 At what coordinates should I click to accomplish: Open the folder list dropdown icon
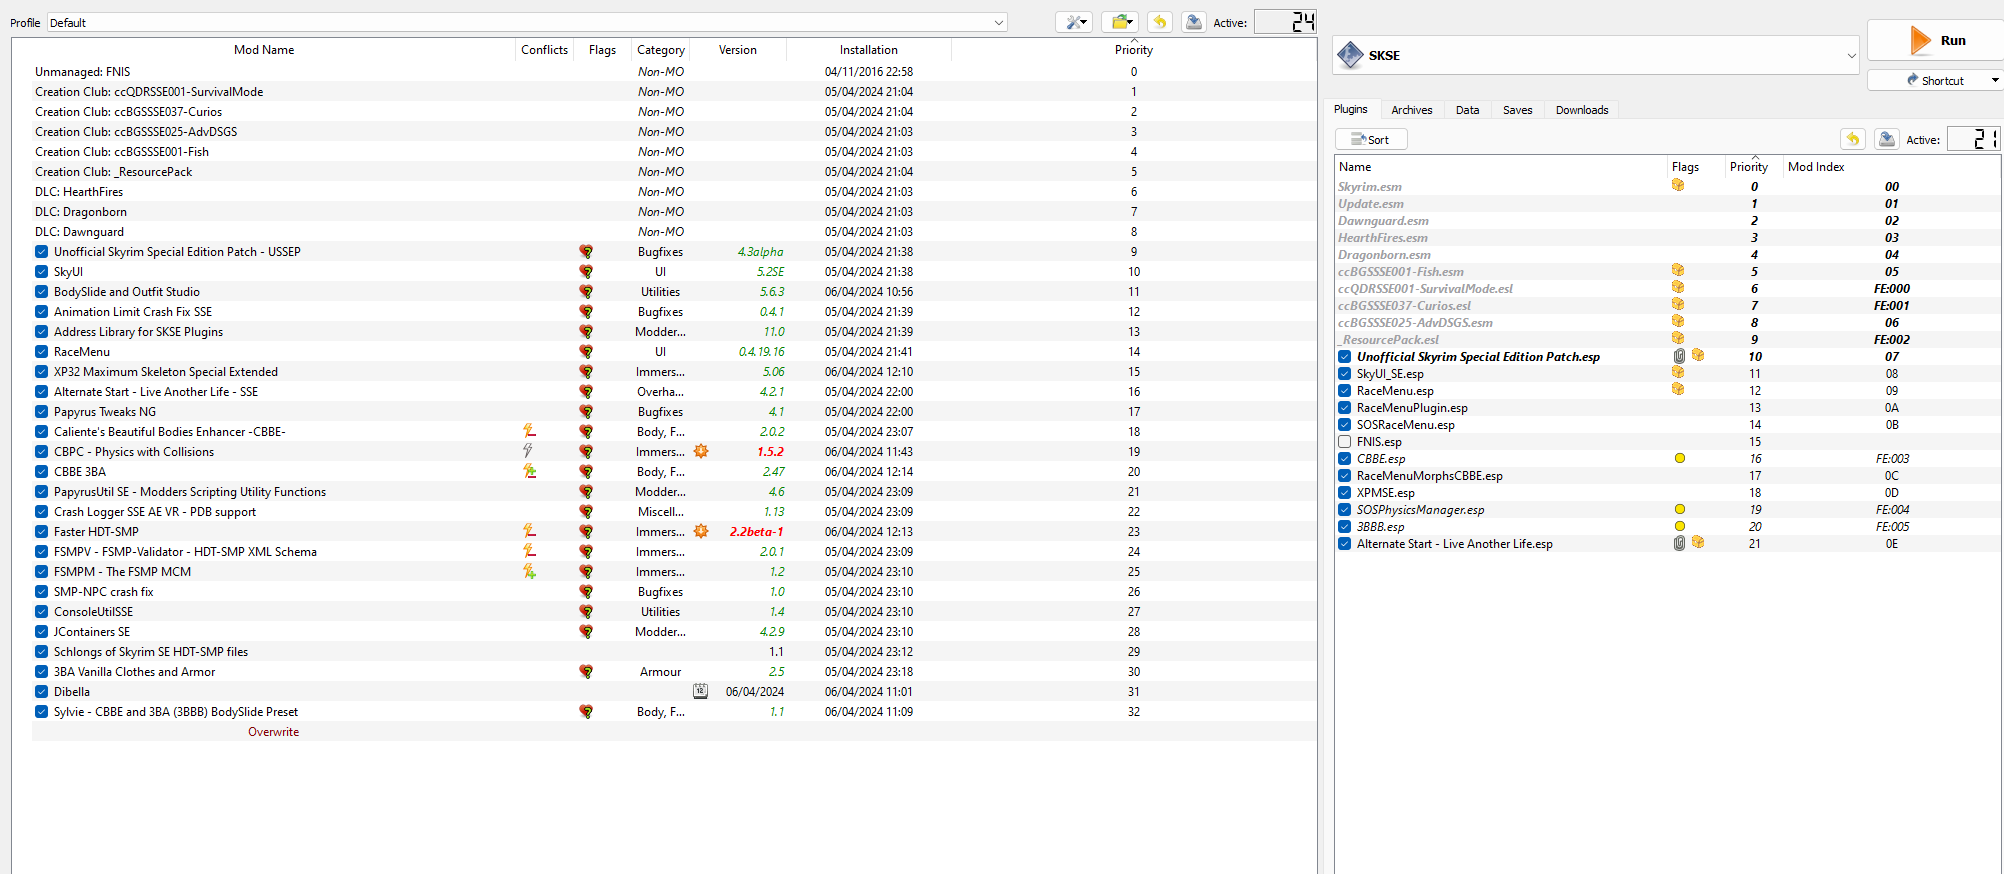[1120, 22]
